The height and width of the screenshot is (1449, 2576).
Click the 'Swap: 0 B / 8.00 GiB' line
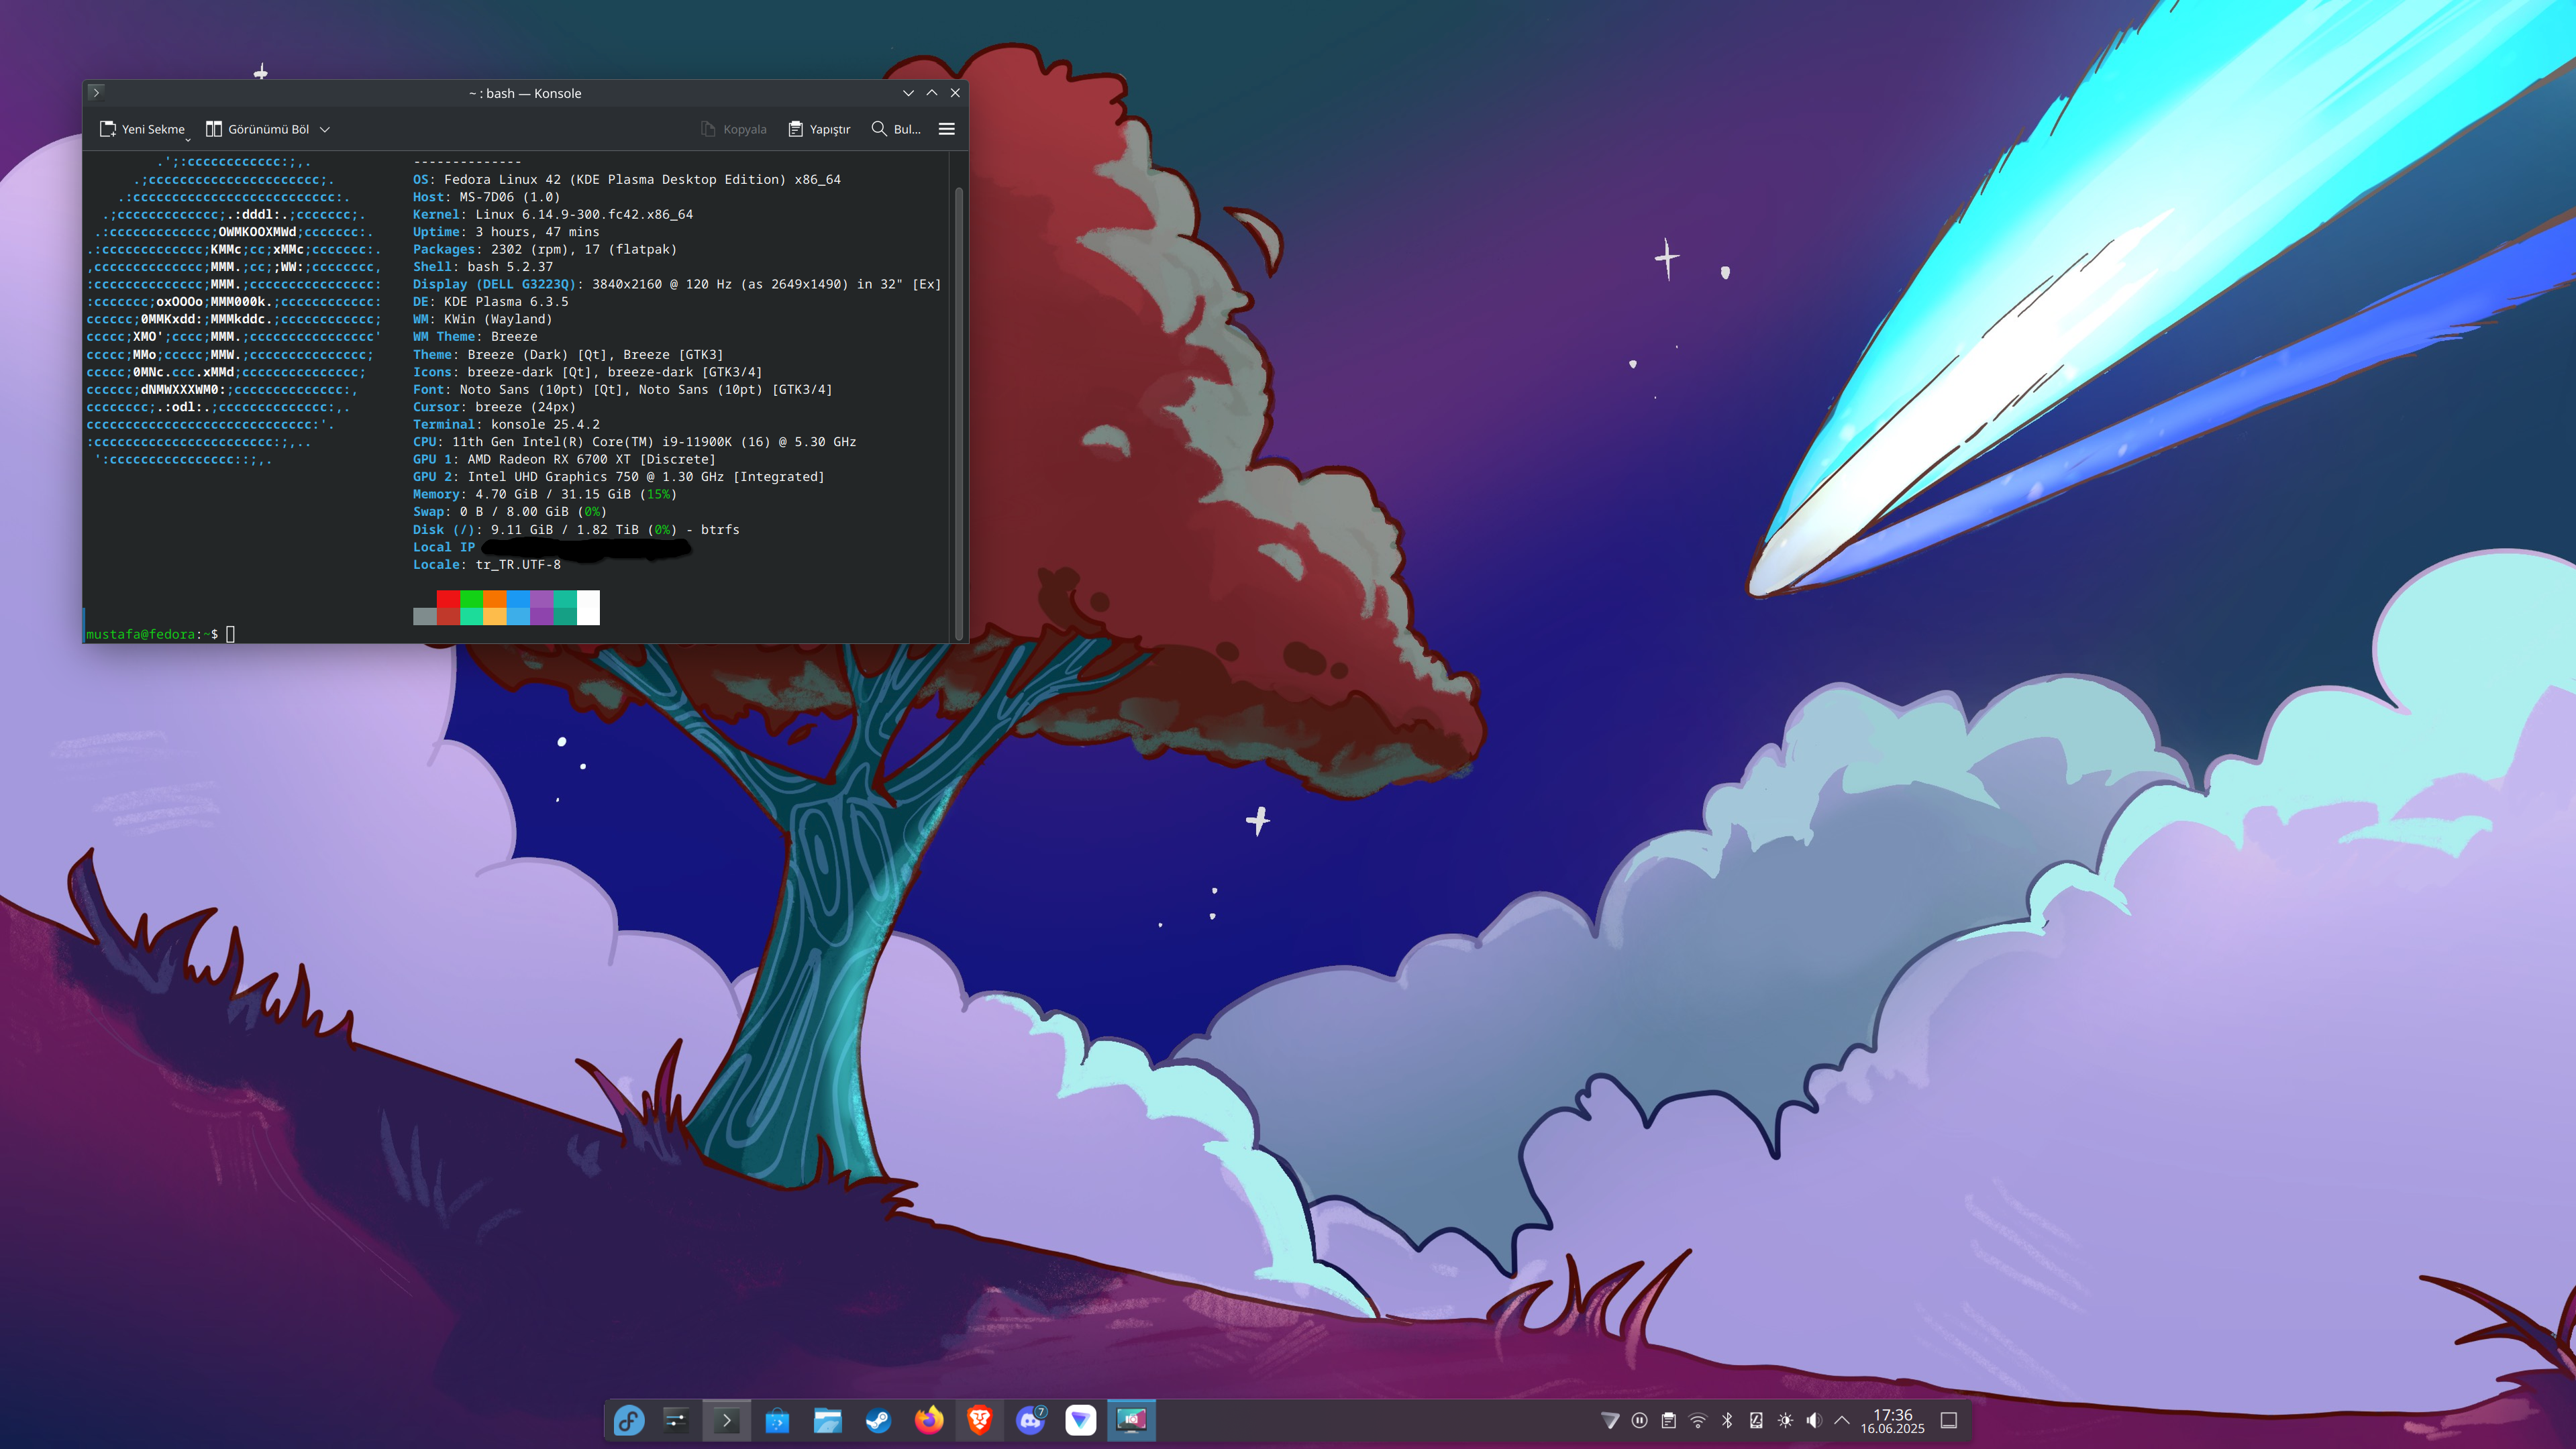510,512
